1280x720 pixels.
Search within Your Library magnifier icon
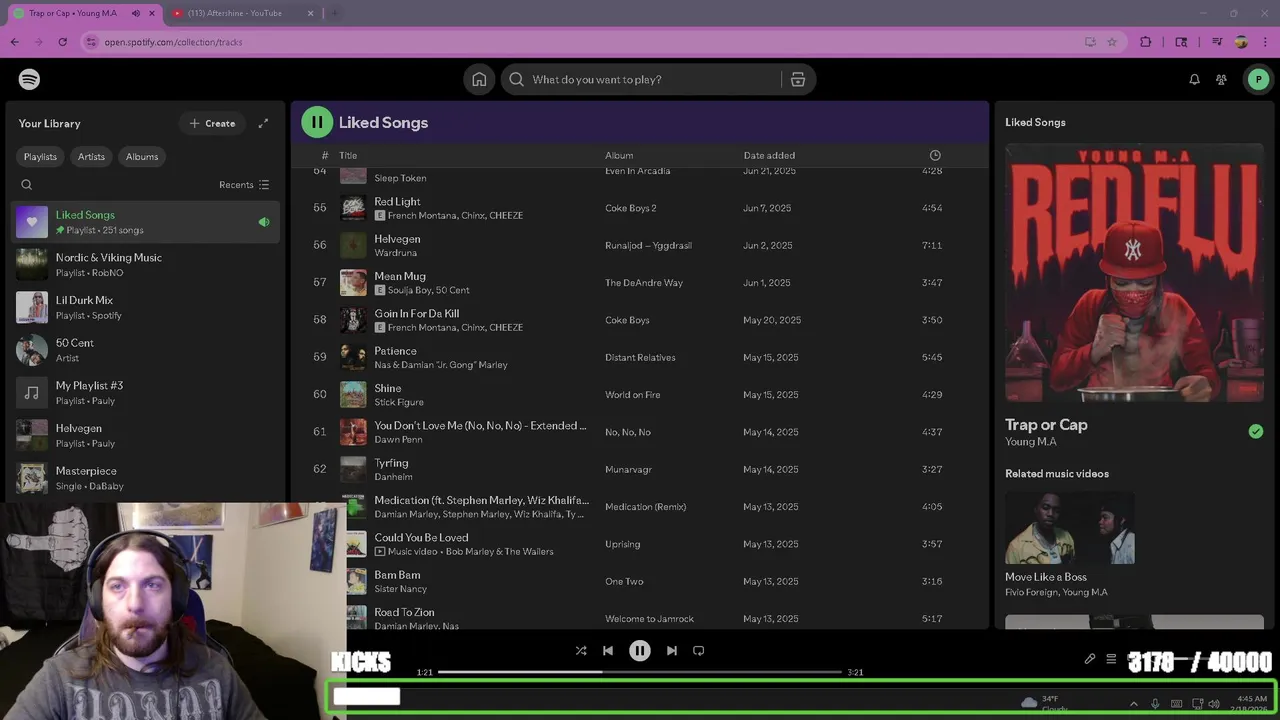(x=27, y=185)
